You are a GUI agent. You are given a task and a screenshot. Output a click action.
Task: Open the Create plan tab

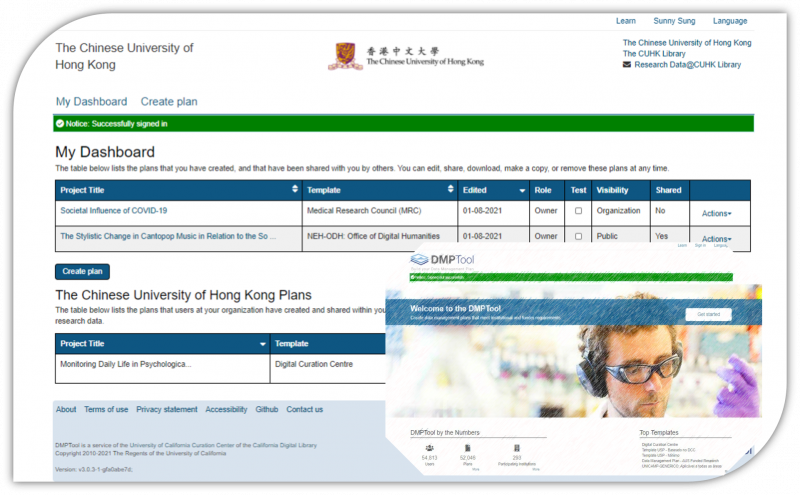tap(169, 102)
